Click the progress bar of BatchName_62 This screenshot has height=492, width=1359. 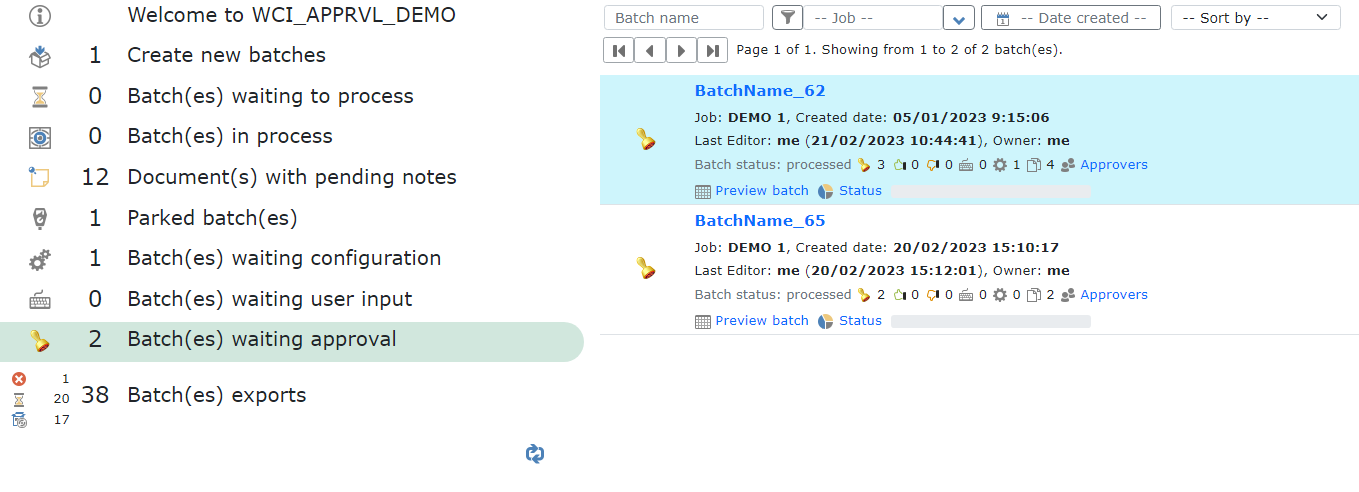pos(991,191)
